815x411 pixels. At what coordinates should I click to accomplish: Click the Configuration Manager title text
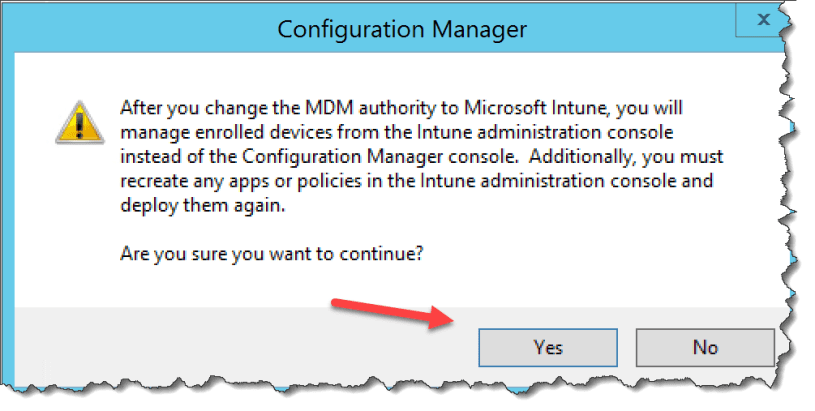401,29
